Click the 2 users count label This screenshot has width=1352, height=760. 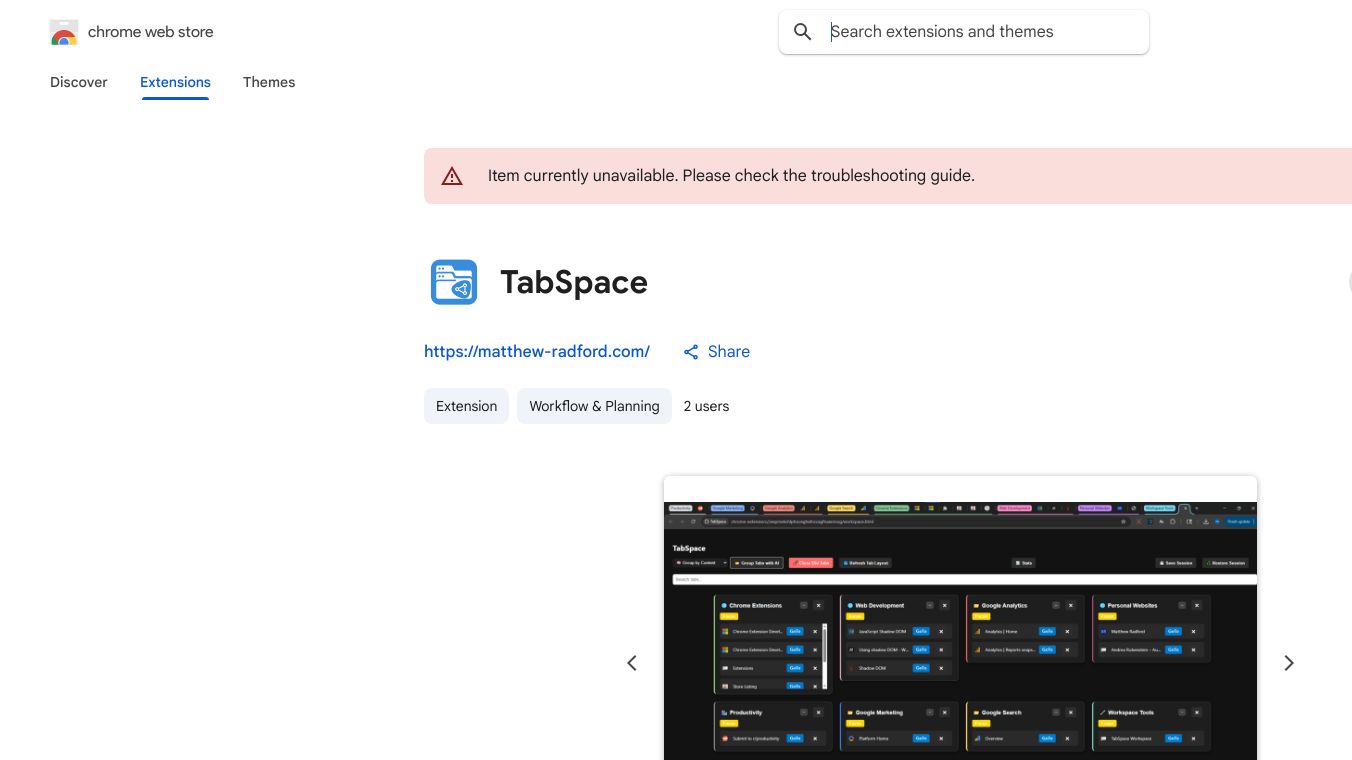706,406
